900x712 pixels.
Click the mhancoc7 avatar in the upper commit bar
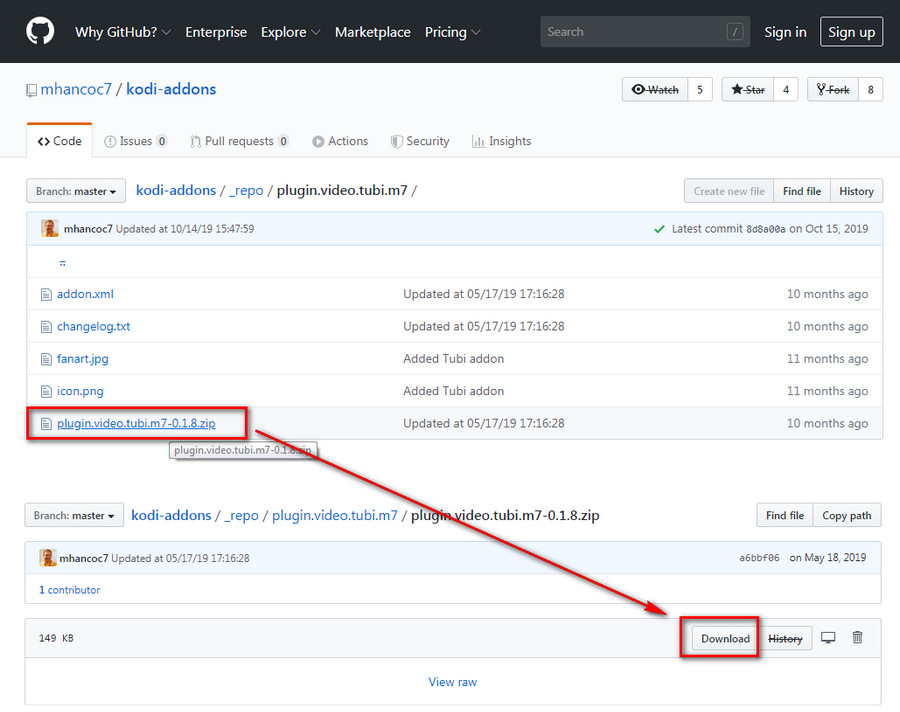[x=49, y=228]
